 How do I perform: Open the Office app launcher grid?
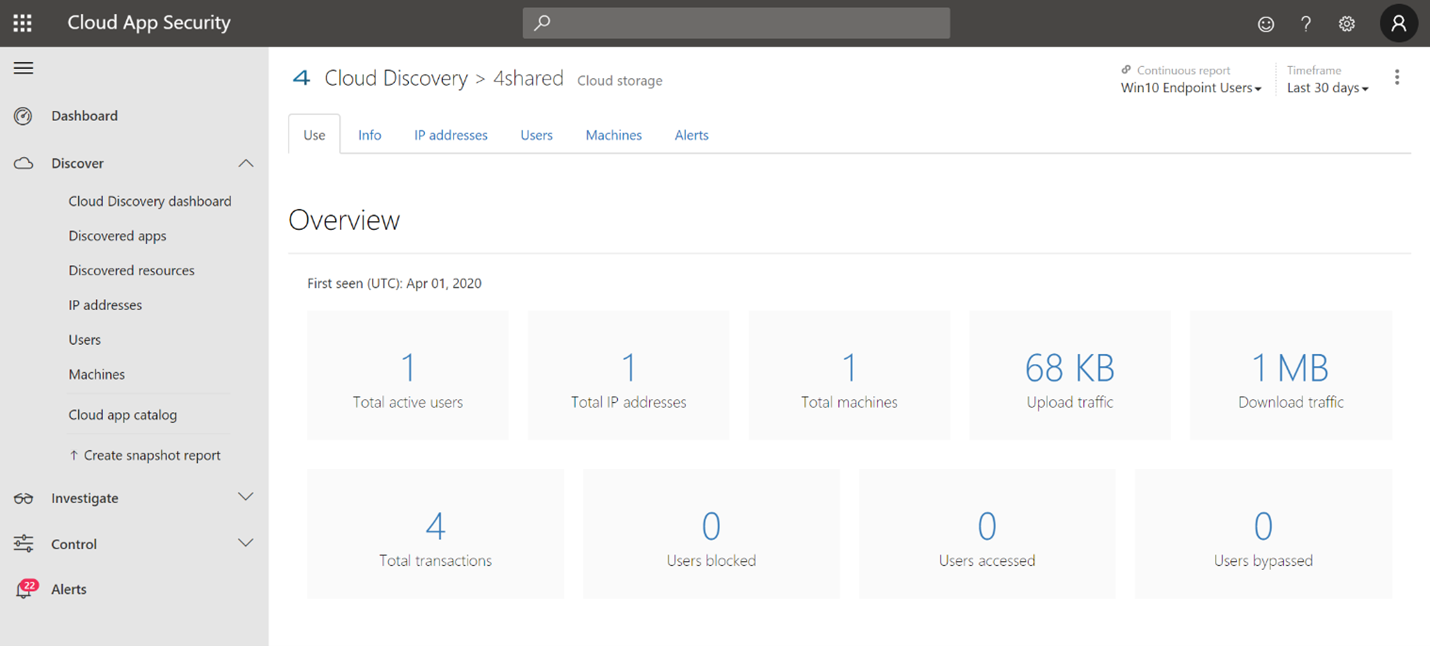[x=22, y=23]
